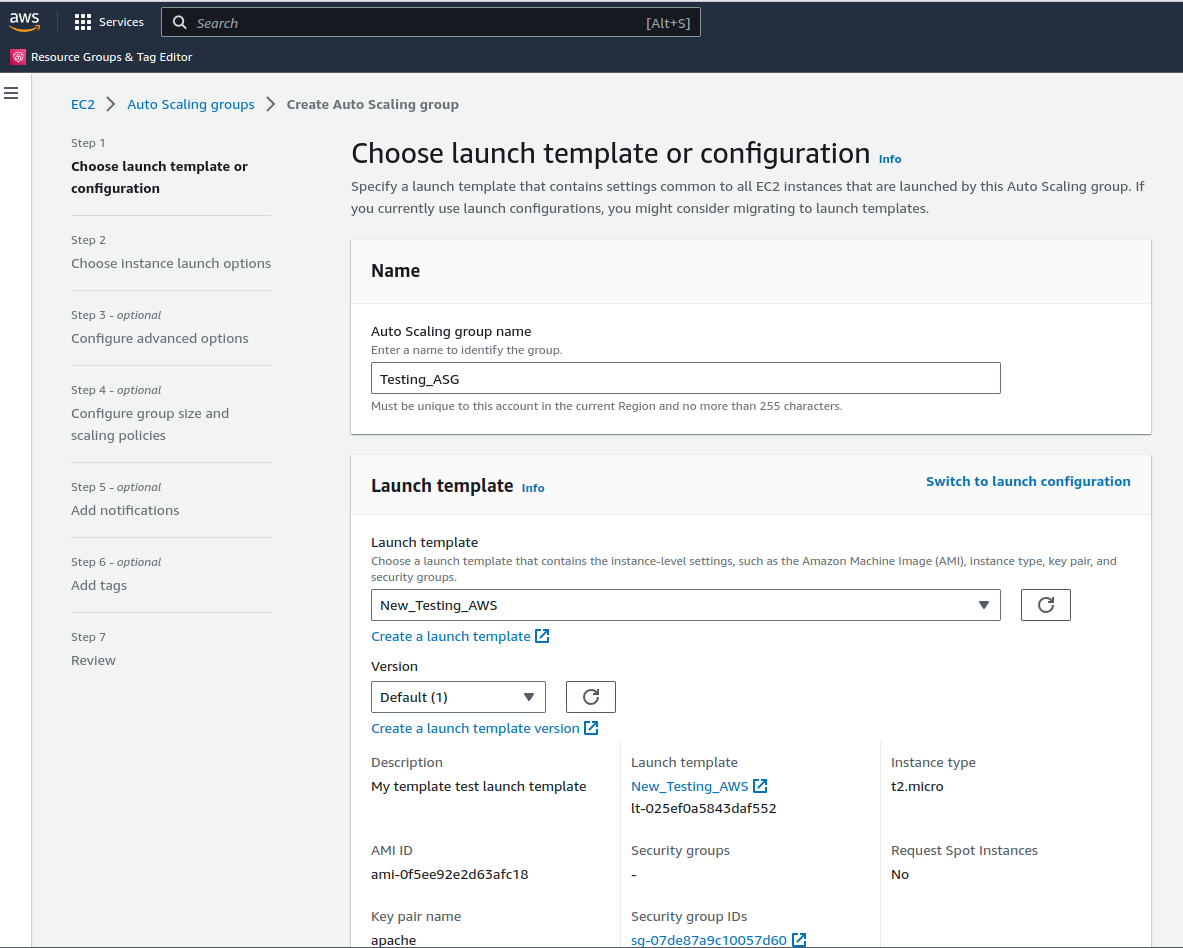This screenshot has width=1183, height=948.
Task: Open New_Testing_AWS template details link
Action: click(x=690, y=786)
